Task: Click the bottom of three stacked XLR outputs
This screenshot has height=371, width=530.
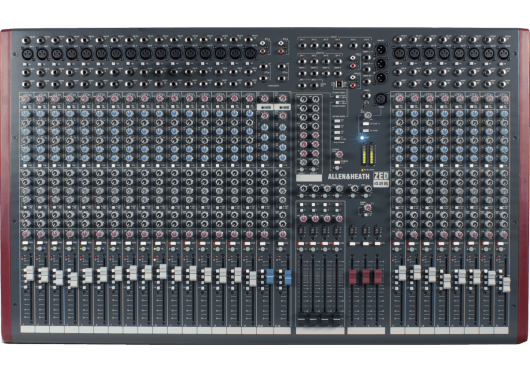Action: tap(381, 77)
